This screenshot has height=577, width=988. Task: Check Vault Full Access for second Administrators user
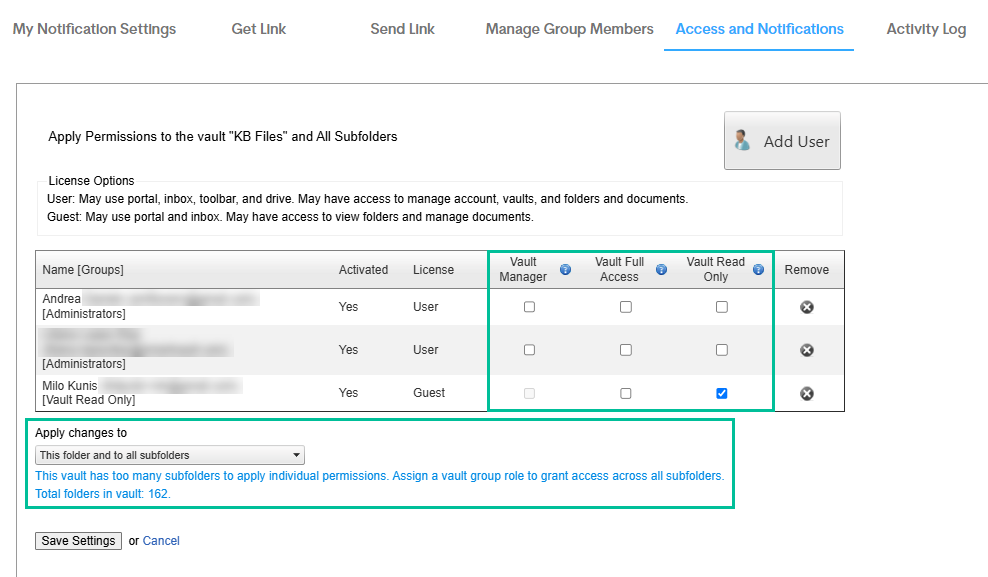[x=626, y=350]
